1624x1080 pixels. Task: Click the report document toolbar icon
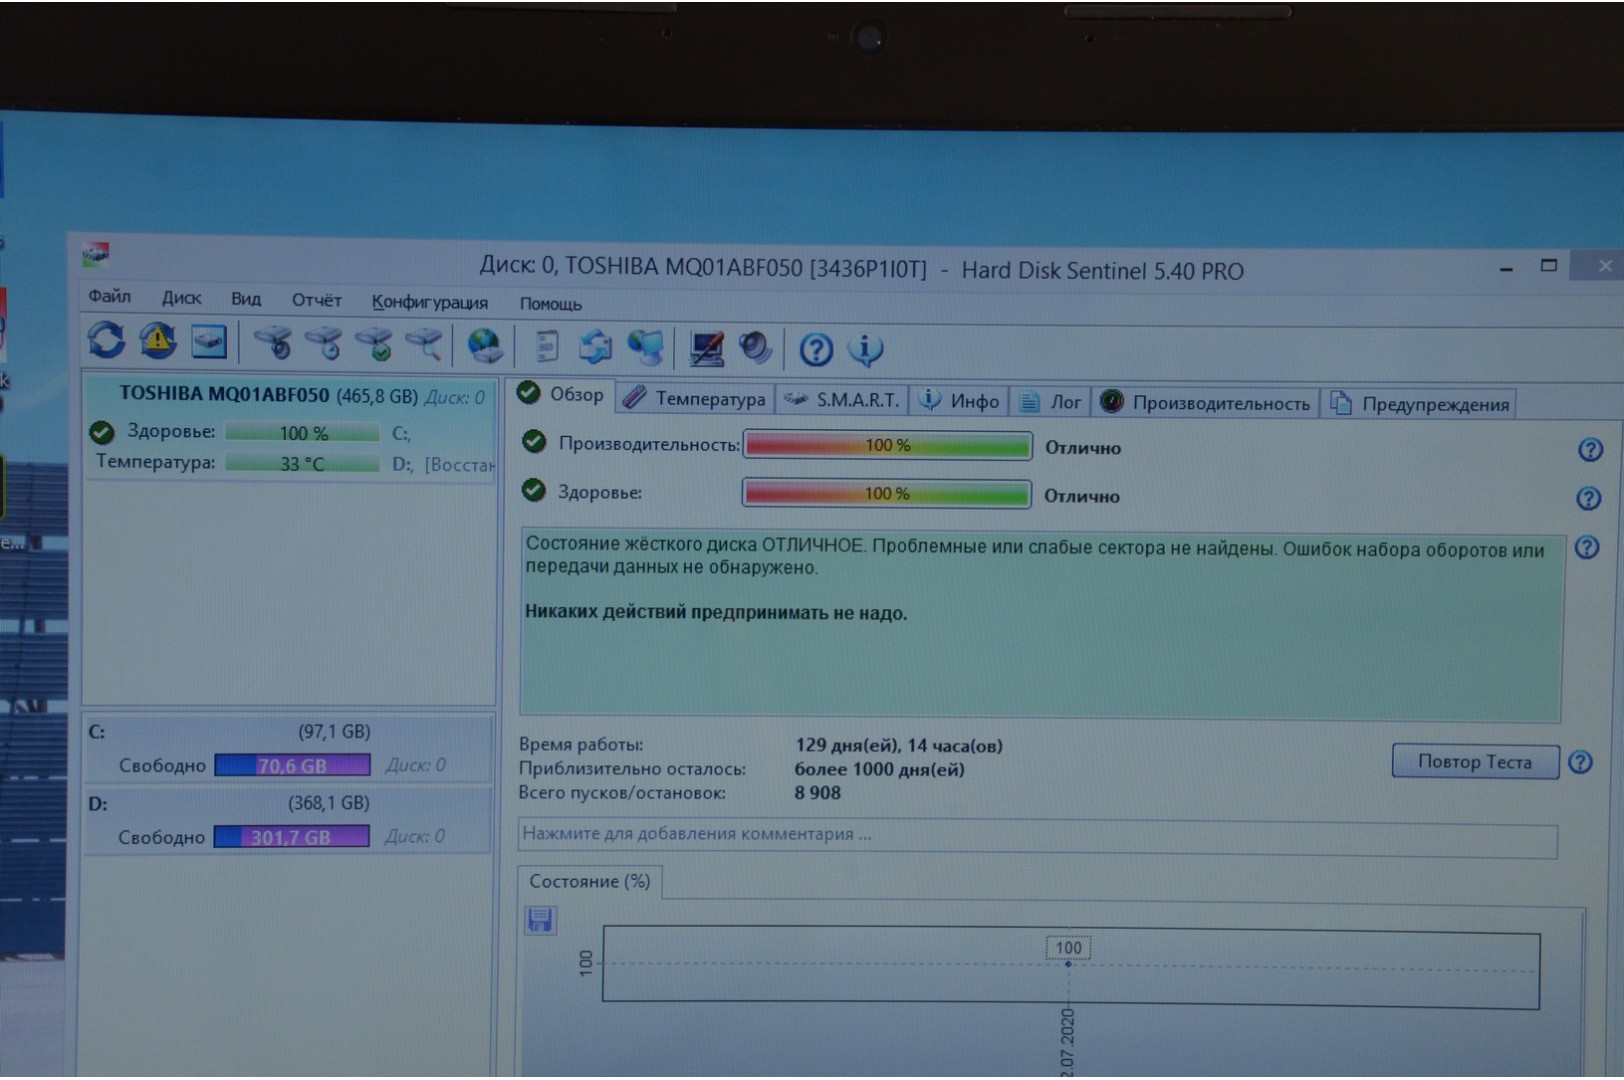[546, 347]
